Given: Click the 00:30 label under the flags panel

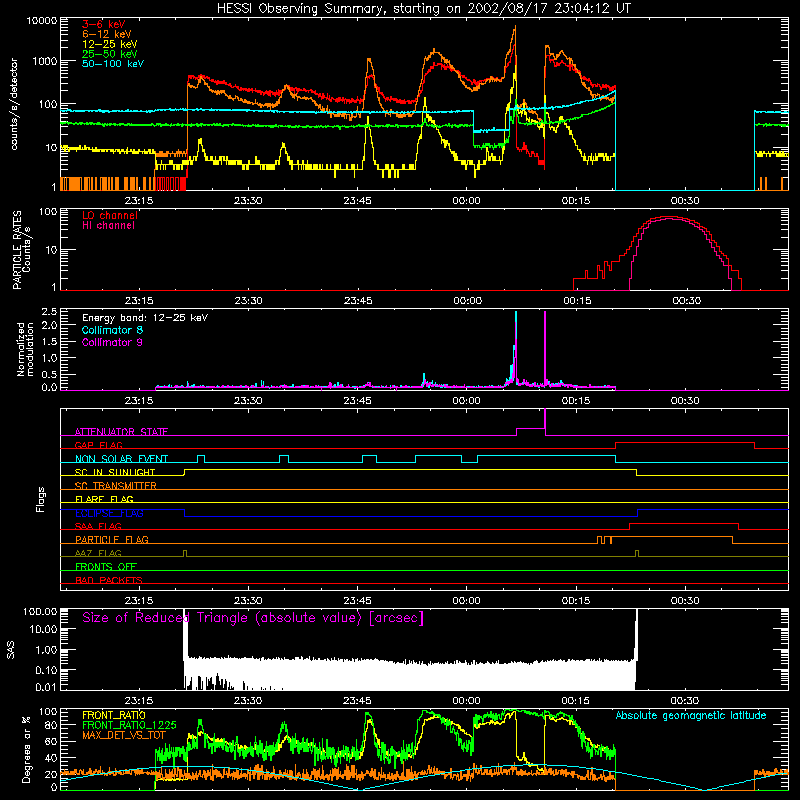Looking at the screenshot, I should (x=685, y=601).
